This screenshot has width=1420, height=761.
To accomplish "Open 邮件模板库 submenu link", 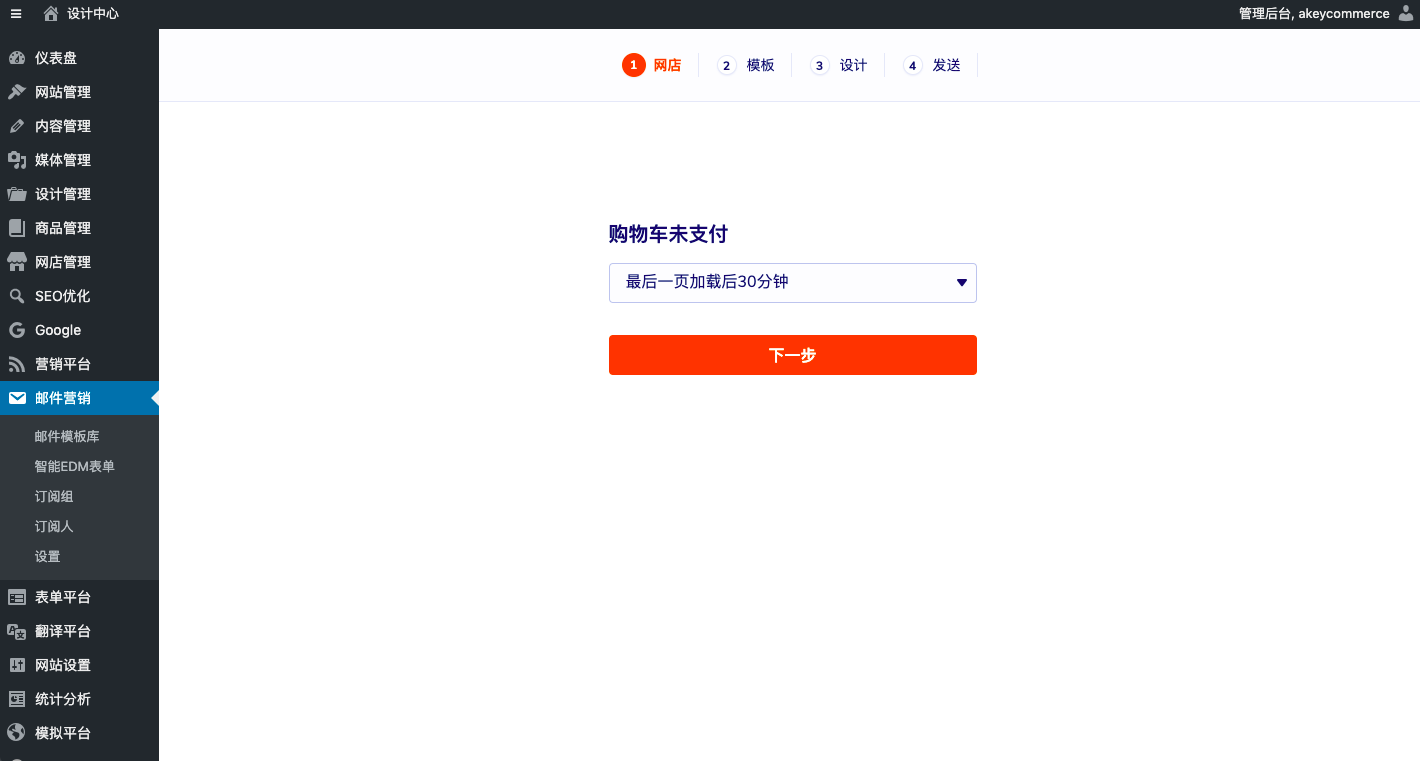I will pyautogui.click(x=67, y=437).
